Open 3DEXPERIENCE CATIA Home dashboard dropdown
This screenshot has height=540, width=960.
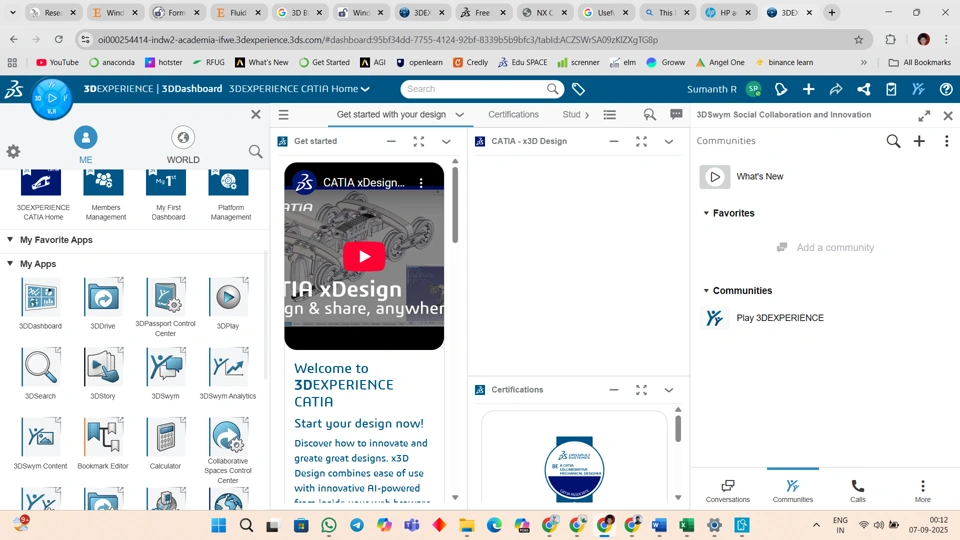point(366,89)
